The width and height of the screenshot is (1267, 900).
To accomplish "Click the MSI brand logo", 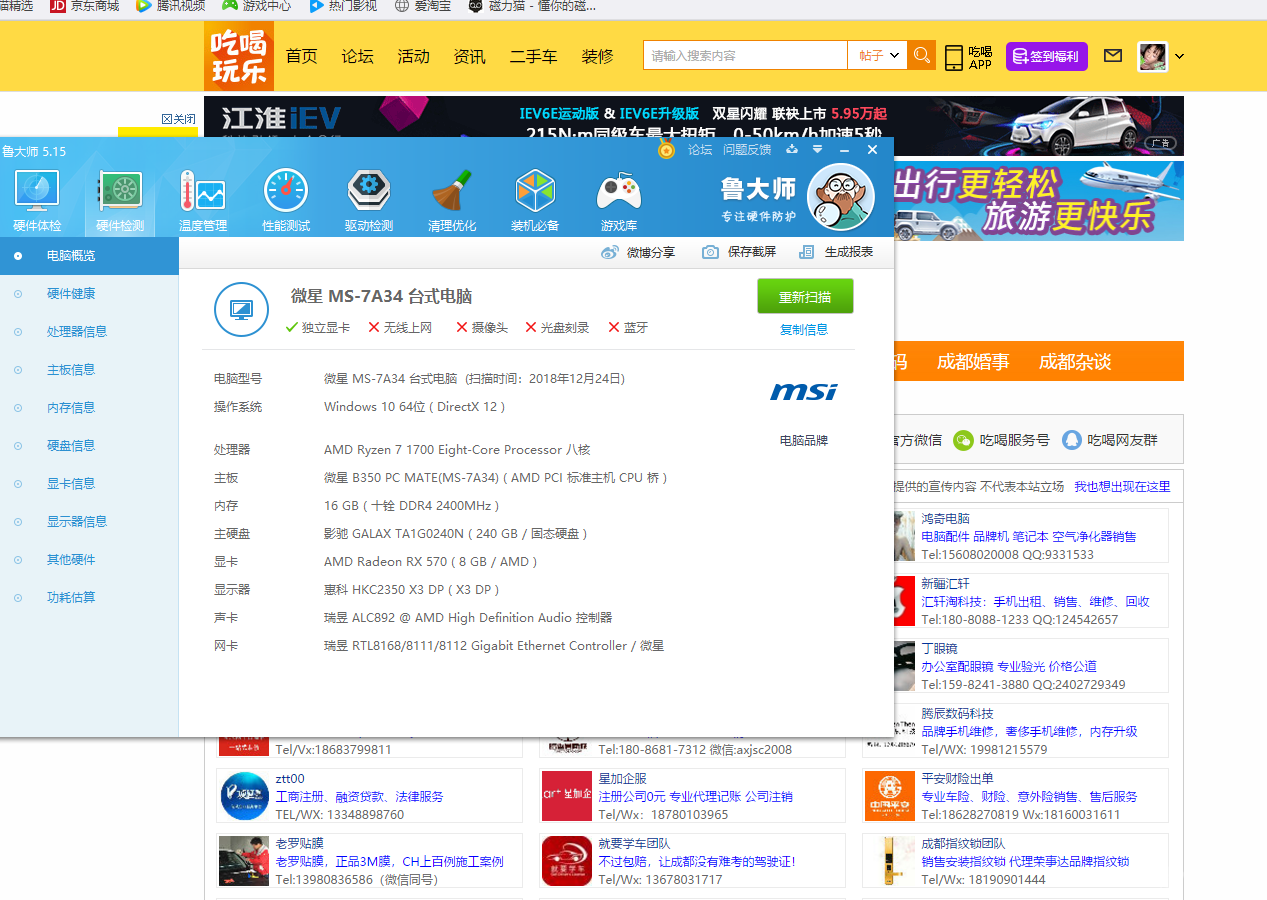I will tap(804, 392).
